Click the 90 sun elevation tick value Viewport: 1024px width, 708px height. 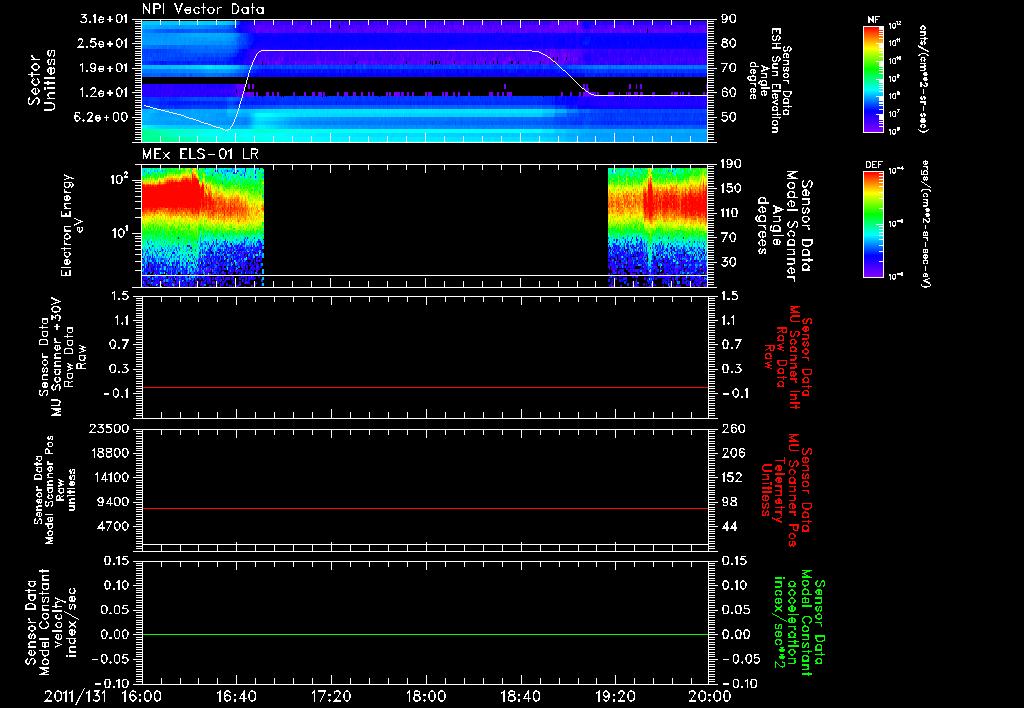[729, 19]
